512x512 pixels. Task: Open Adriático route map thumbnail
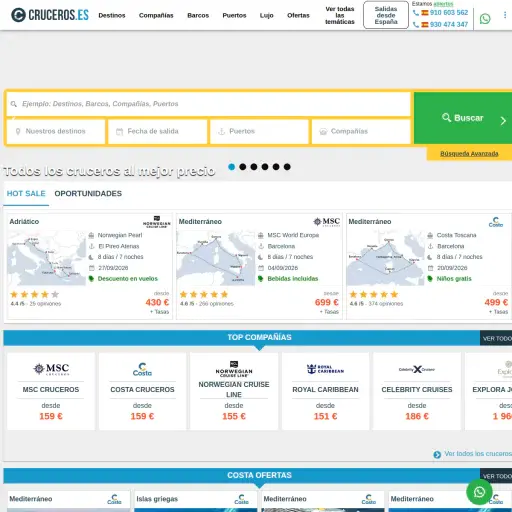click(47, 258)
